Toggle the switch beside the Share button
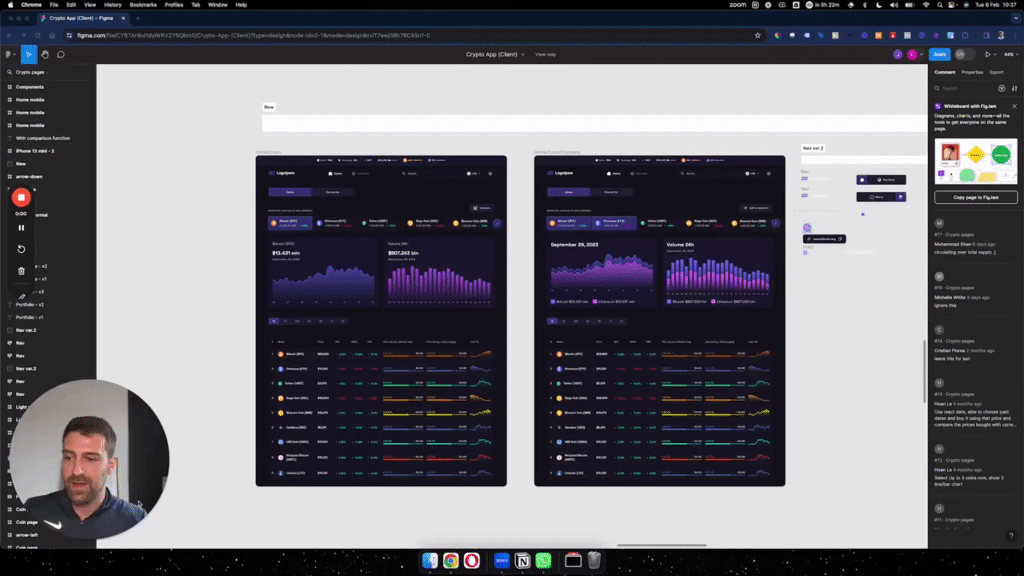The width and height of the screenshot is (1024, 576). click(963, 54)
